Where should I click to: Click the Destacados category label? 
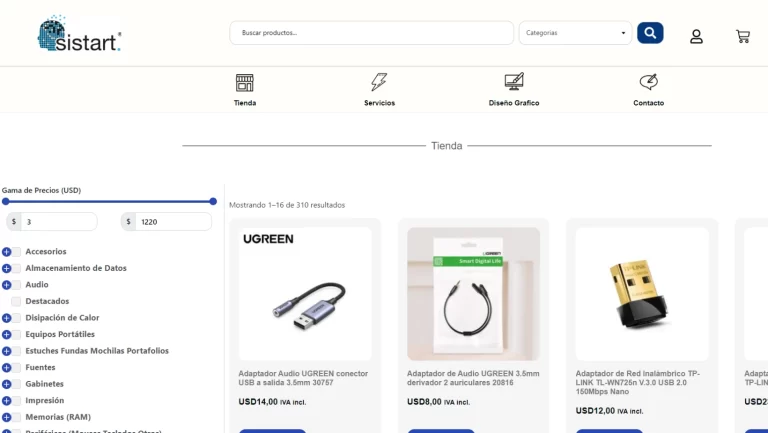coord(47,301)
